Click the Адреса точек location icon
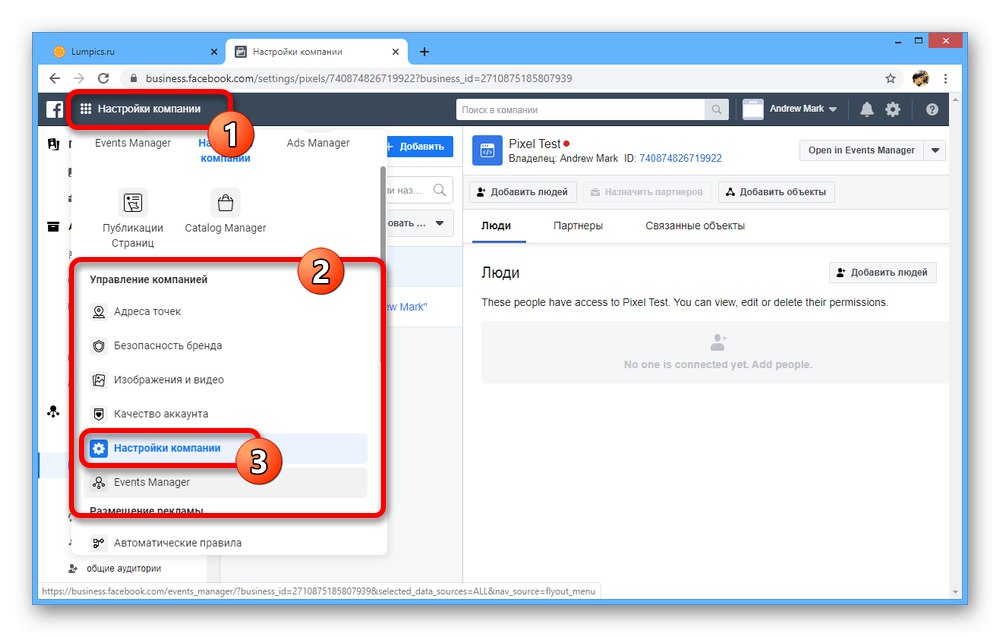Viewport: 1000px width, 637px height. pos(99,312)
